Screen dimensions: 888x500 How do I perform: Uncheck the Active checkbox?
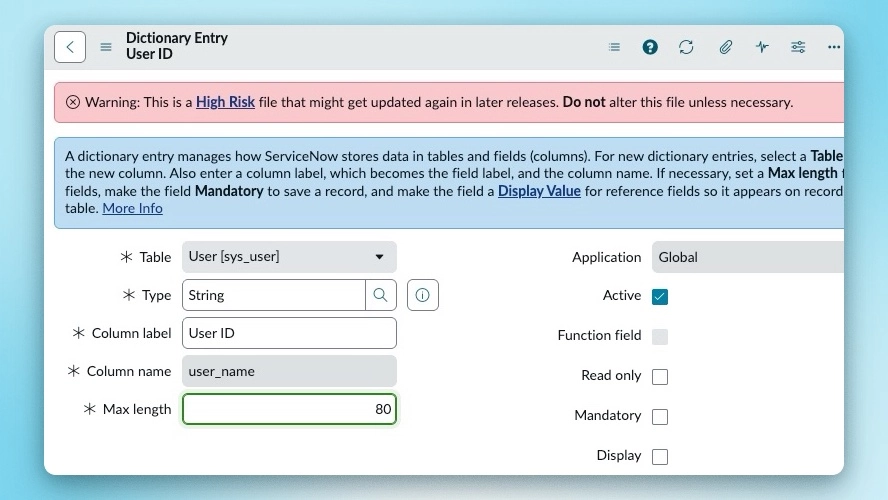click(x=660, y=297)
